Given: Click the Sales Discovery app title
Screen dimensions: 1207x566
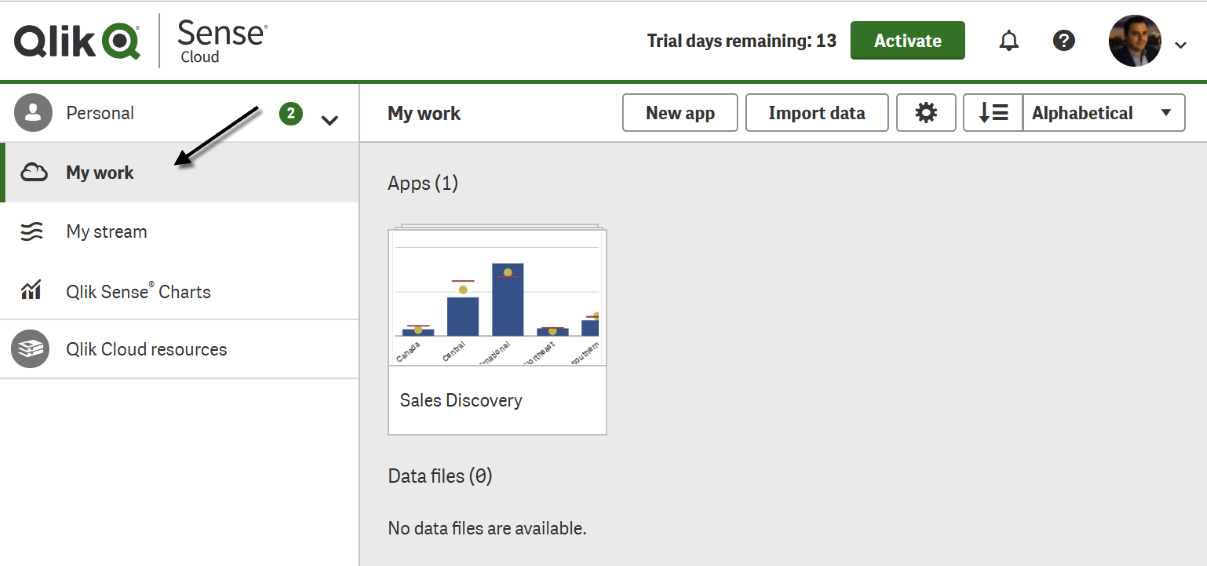Looking at the screenshot, I should (x=461, y=400).
